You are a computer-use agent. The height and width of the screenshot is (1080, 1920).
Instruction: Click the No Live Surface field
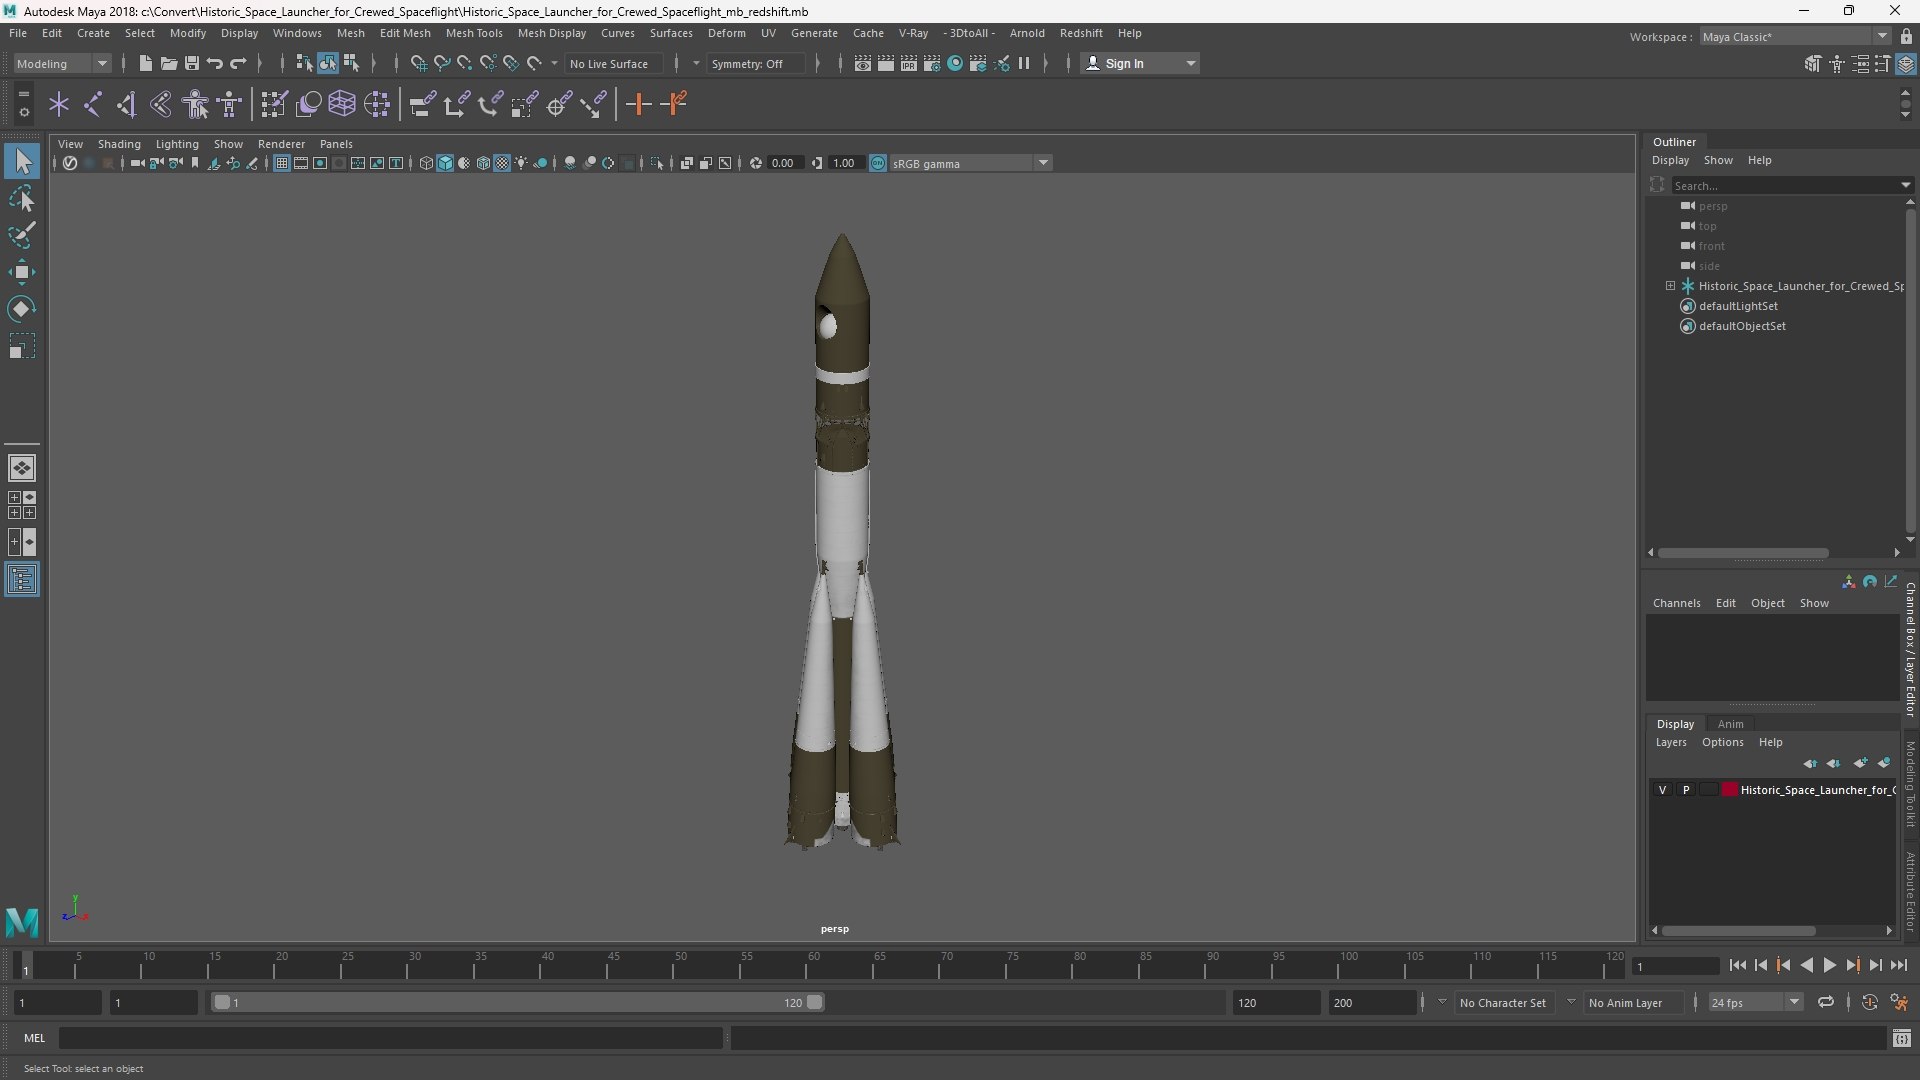tap(613, 63)
